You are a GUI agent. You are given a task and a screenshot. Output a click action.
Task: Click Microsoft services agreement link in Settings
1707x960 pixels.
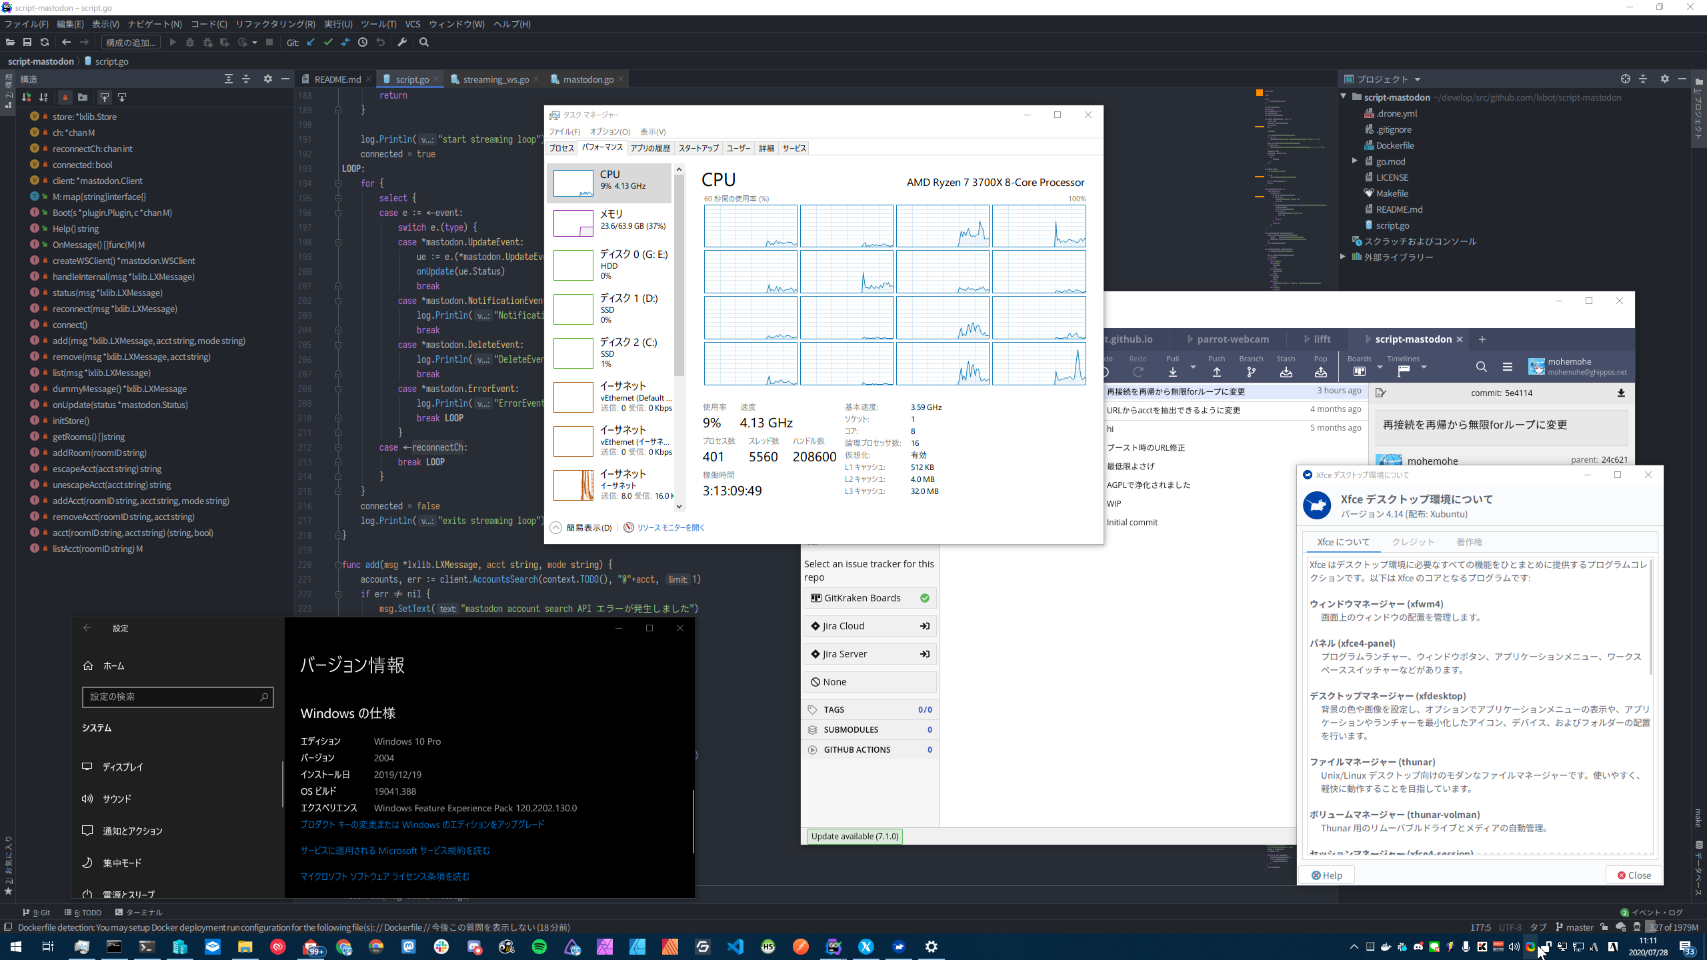395,851
